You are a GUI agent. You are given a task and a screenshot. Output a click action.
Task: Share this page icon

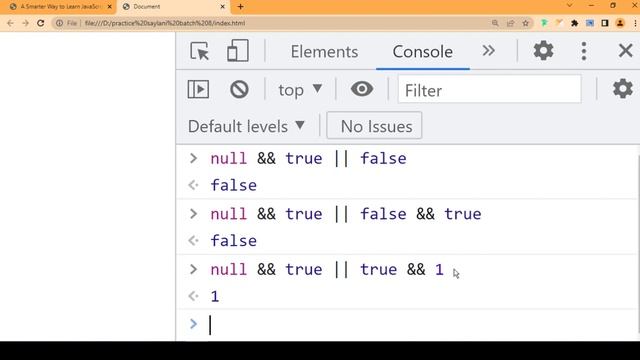tap(510, 23)
